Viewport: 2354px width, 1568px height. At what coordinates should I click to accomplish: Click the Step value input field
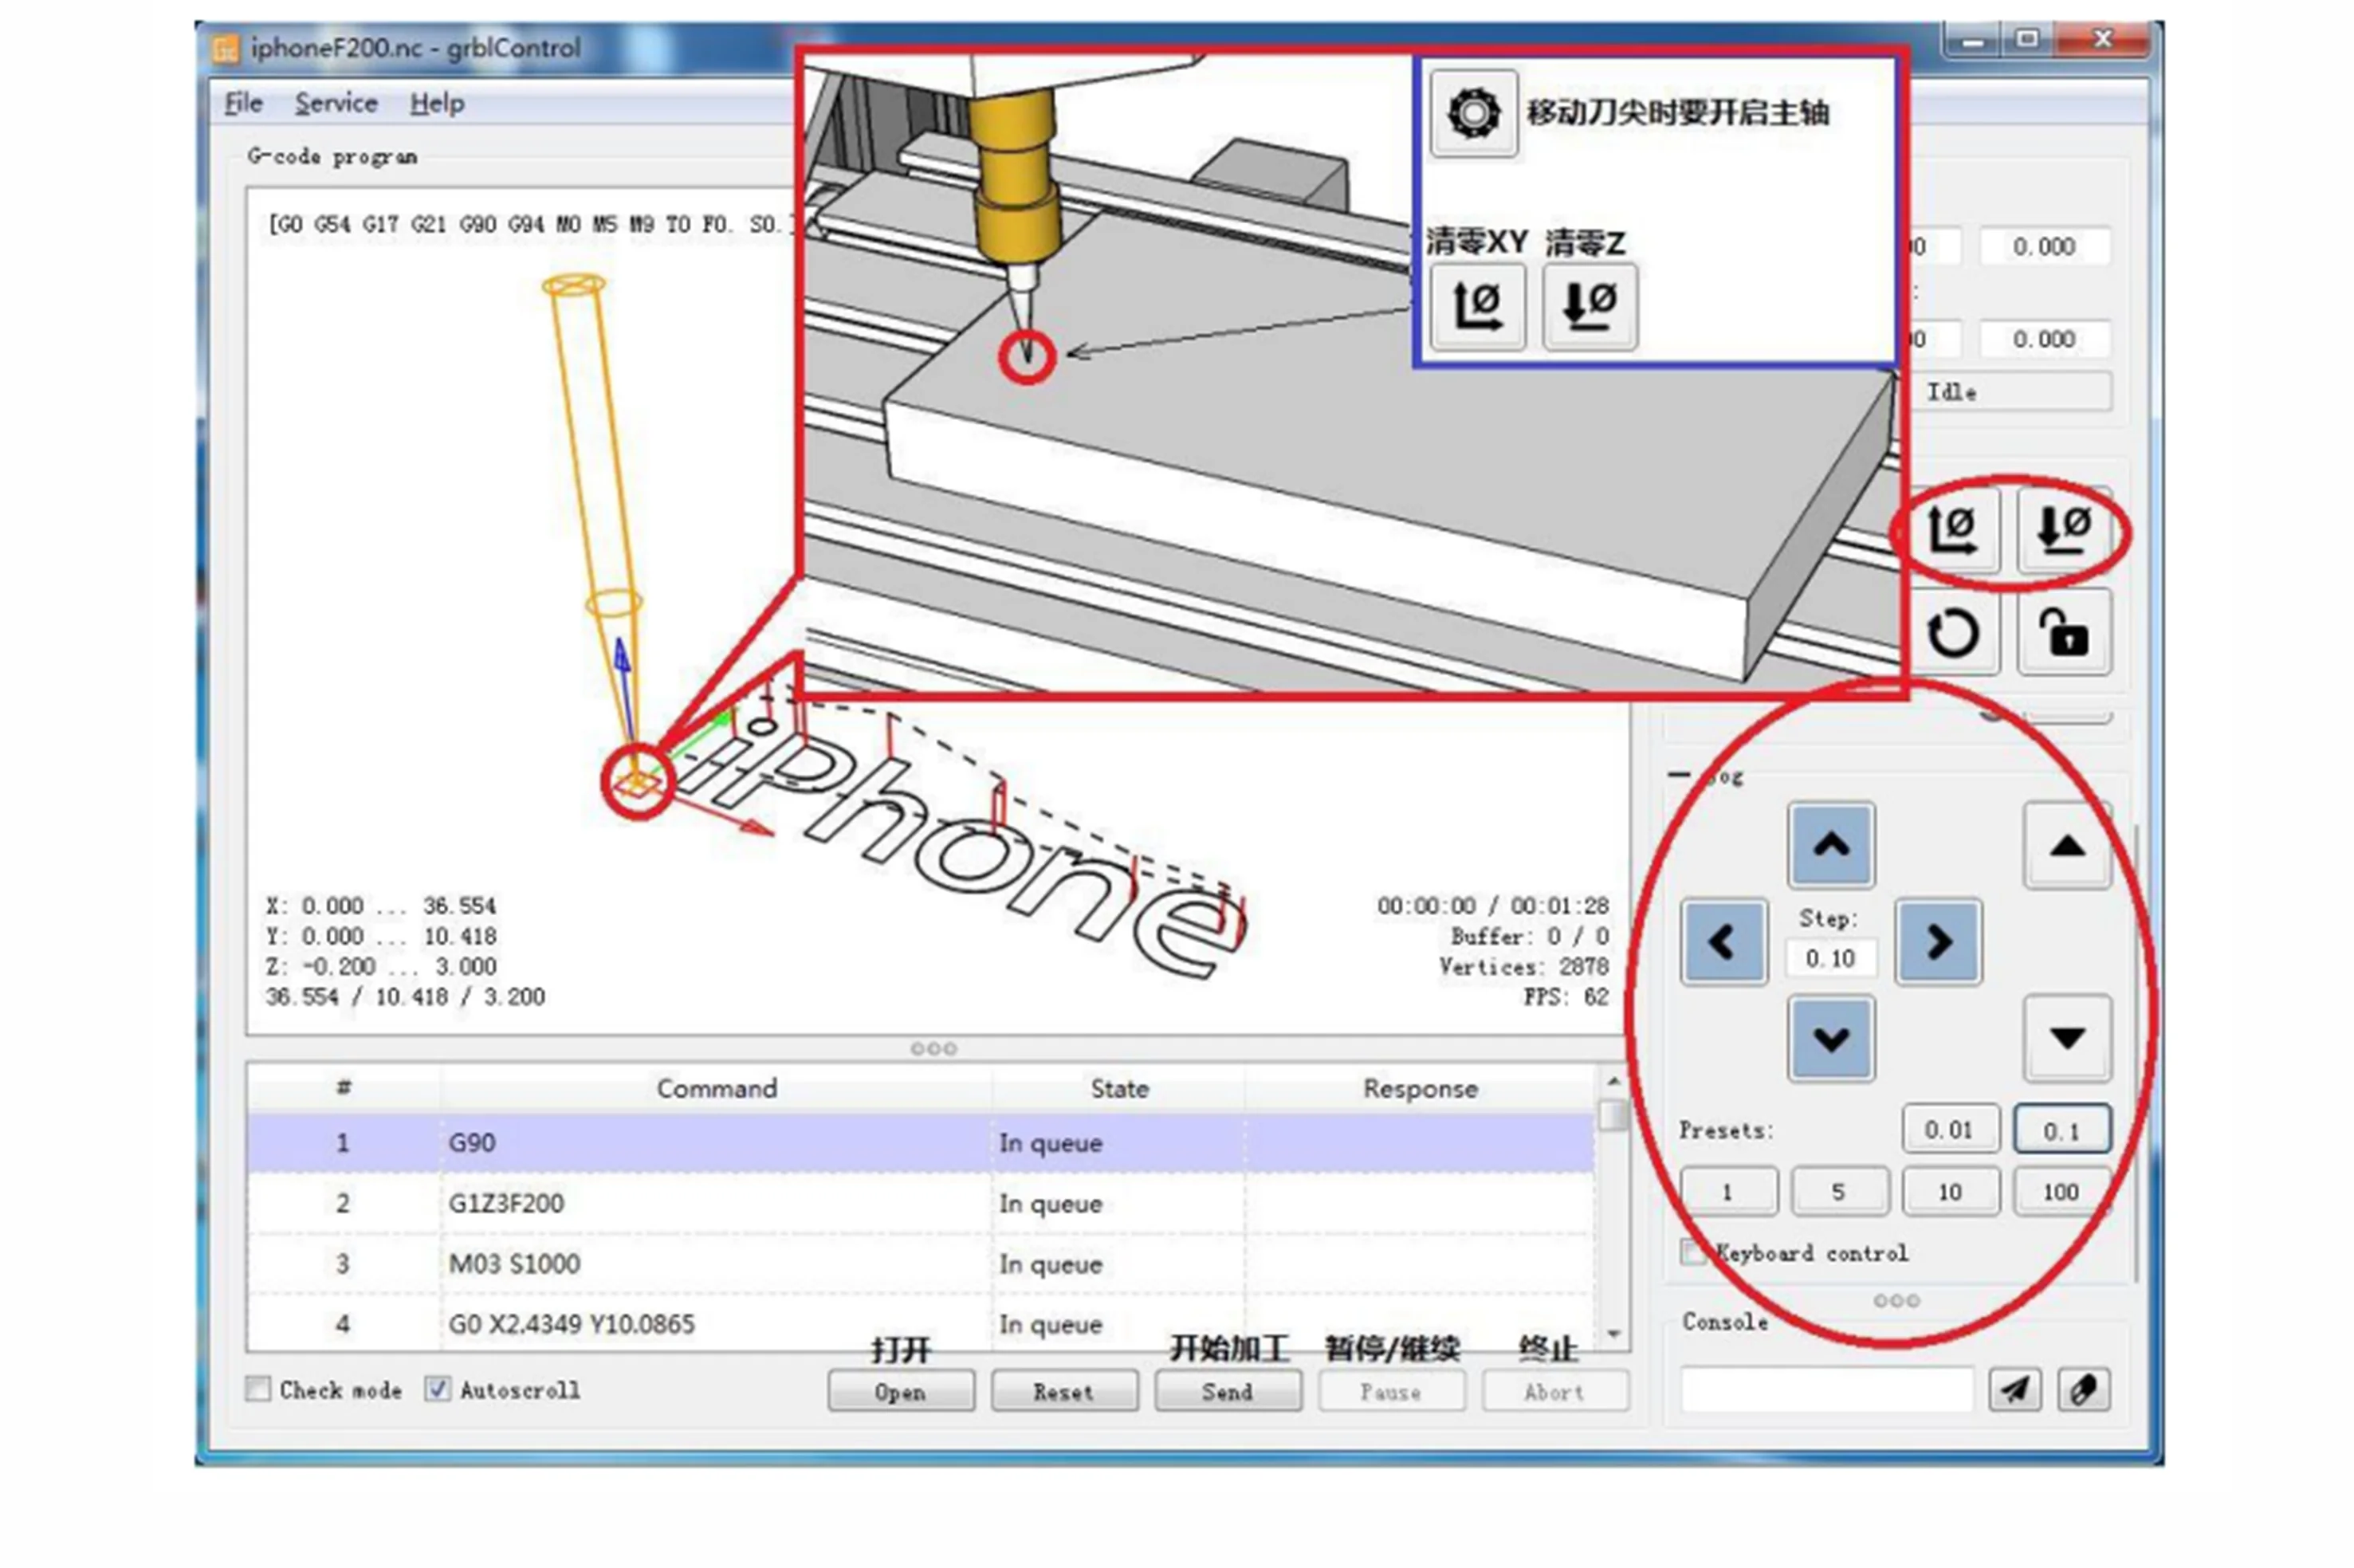(x=1831, y=957)
